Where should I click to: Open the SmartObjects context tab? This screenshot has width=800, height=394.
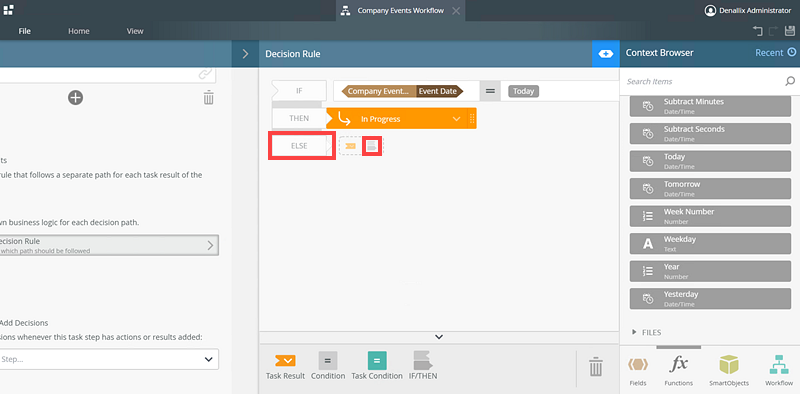point(729,371)
